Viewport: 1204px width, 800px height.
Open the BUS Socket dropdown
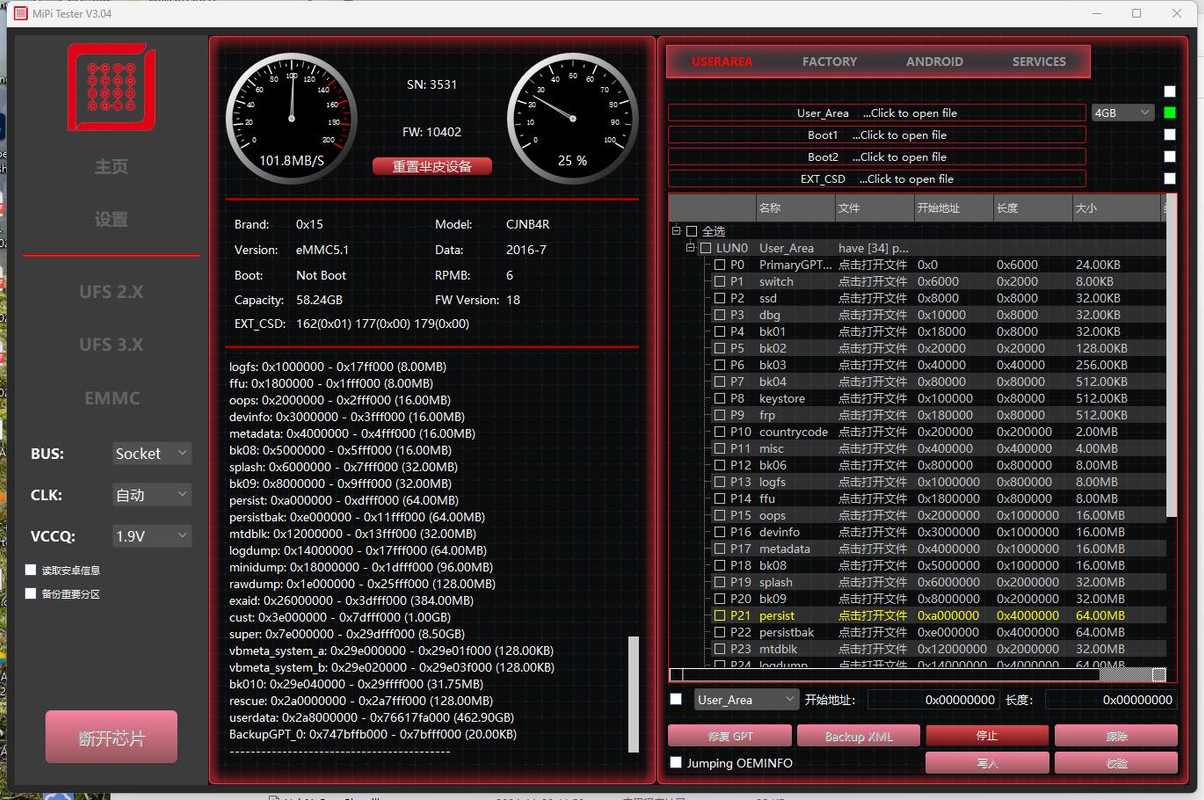coord(151,454)
